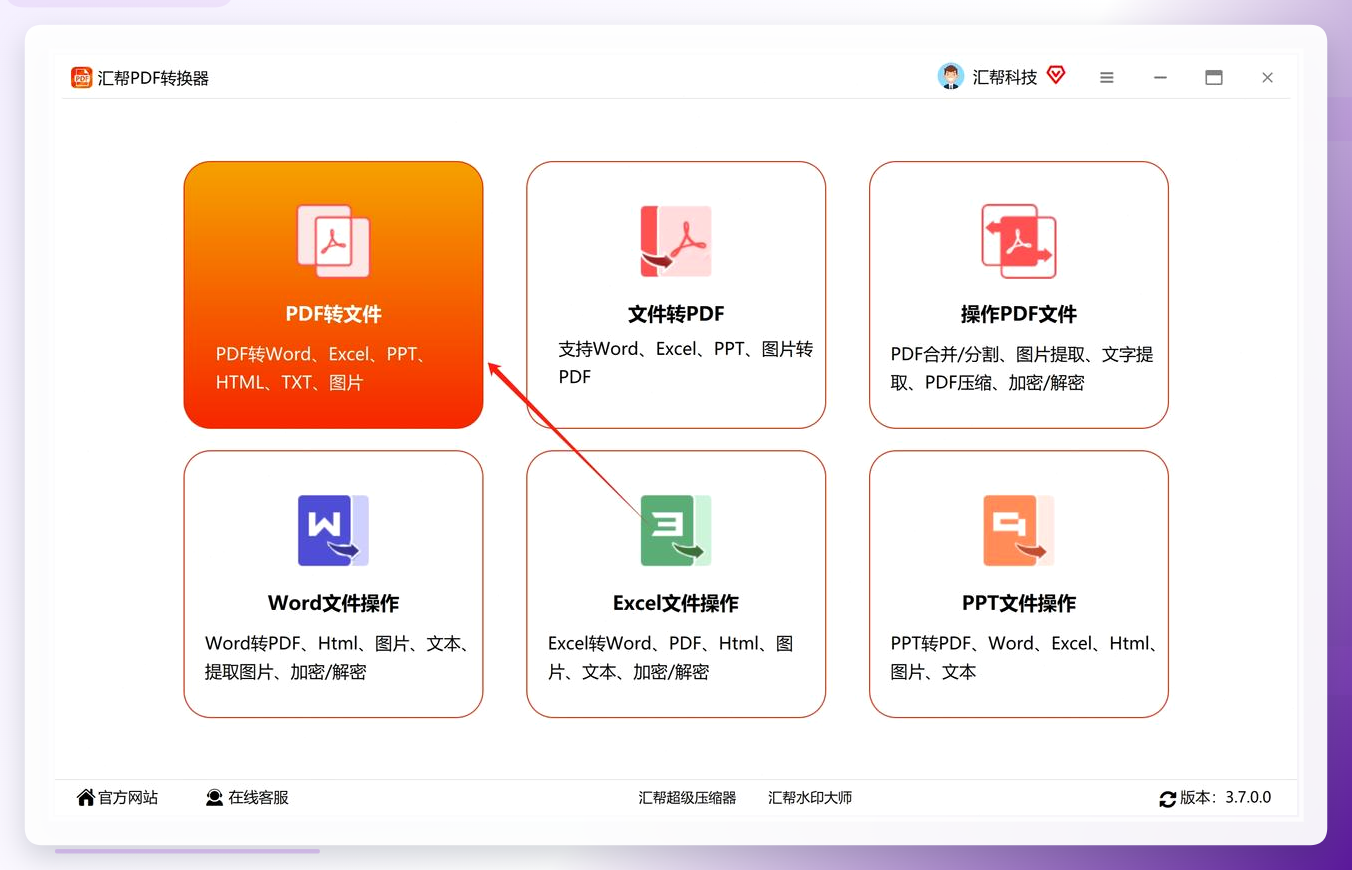The height and width of the screenshot is (870, 1352).
Task: Click the 操作PDF文件 card icon
Action: tap(1019, 241)
